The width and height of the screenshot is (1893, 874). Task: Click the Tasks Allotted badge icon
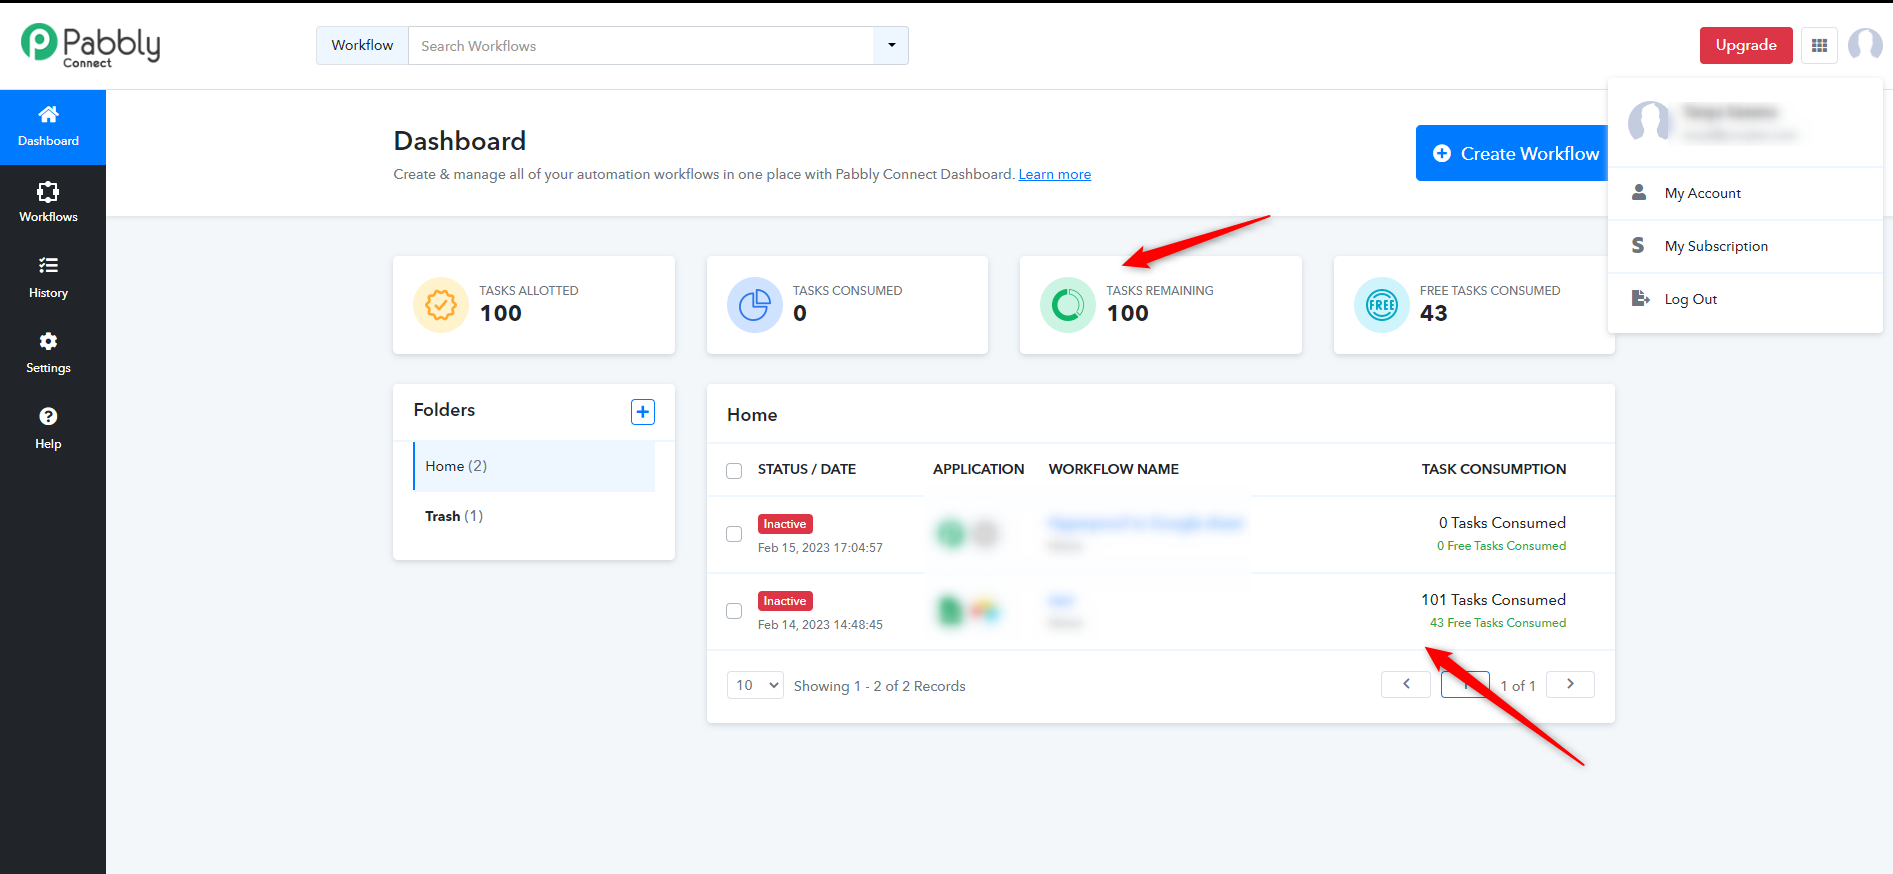441,305
